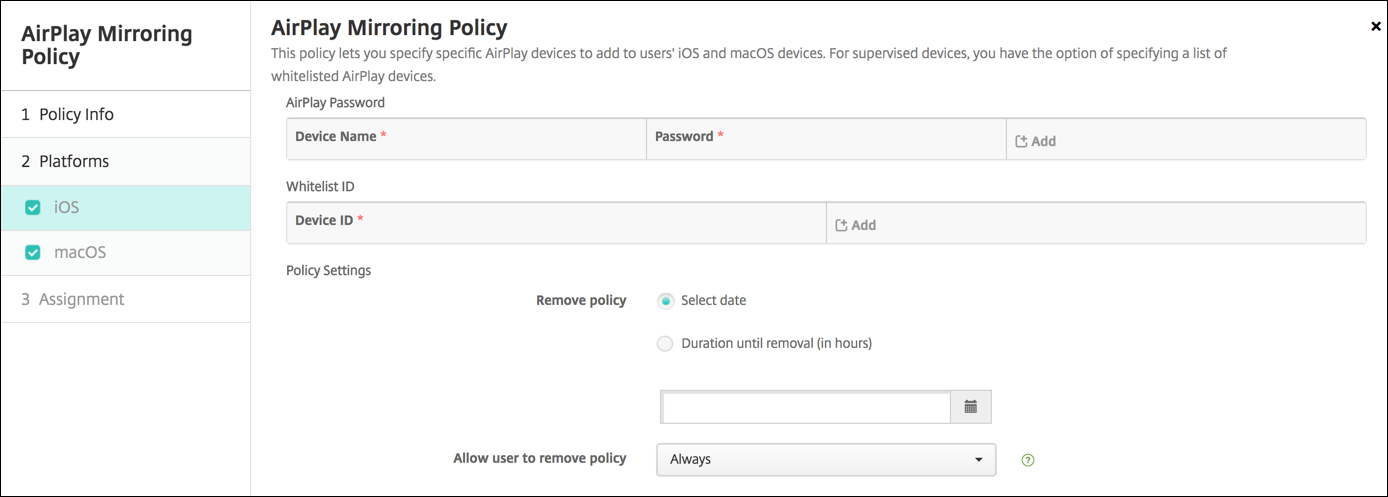Image resolution: width=1388 pixels, height=497 pixels.
Task: Close the policy dialog with X
Action: (1375, 27)
